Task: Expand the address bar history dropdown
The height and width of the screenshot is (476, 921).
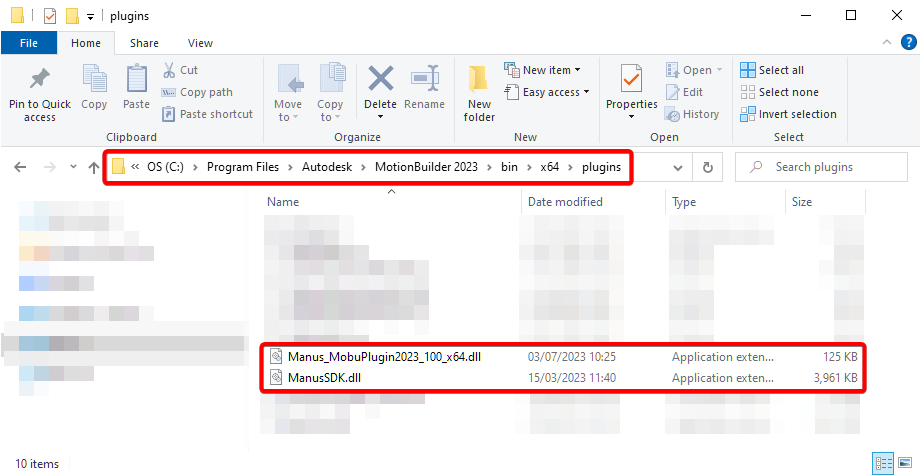Action: (x=679, y=167)
